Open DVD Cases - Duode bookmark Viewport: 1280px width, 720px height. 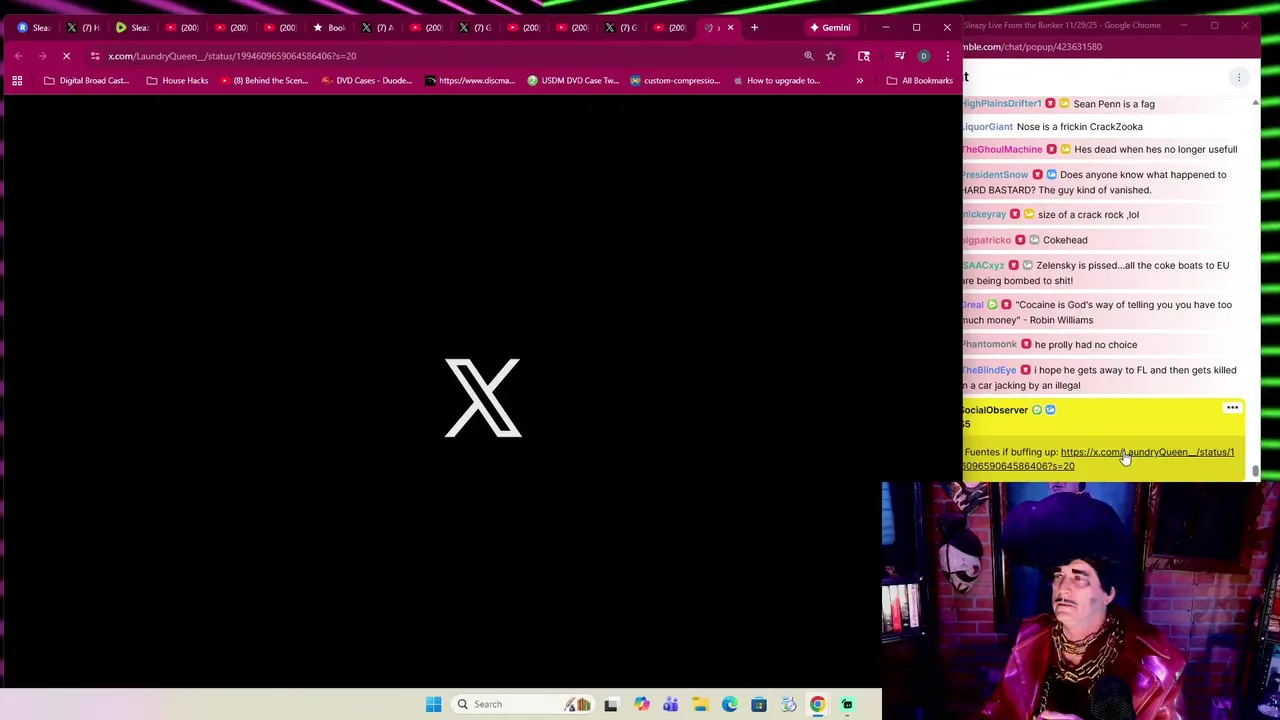click(x=367, y=80)
